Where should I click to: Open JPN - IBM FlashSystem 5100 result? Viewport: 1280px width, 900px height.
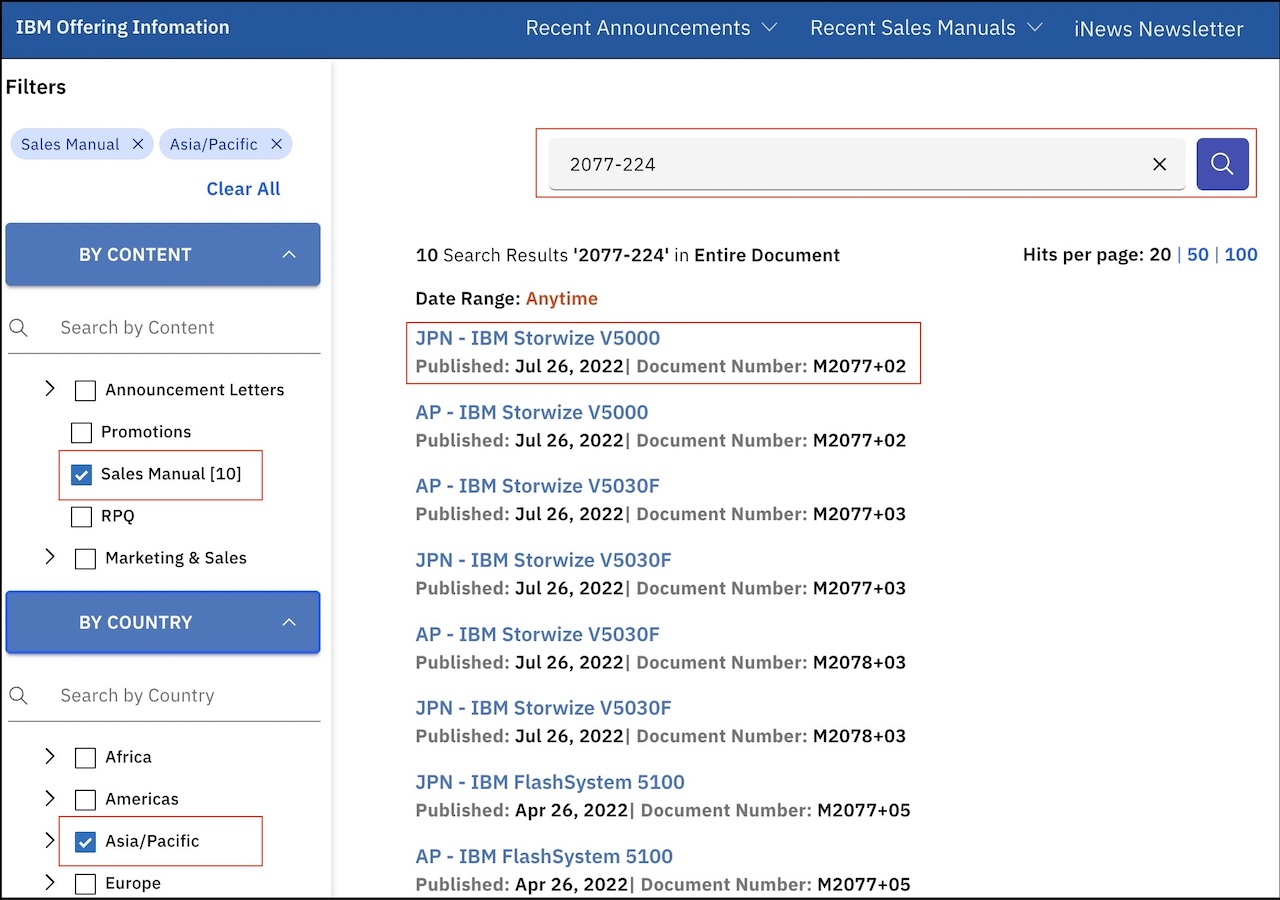[x=550, y=782]
